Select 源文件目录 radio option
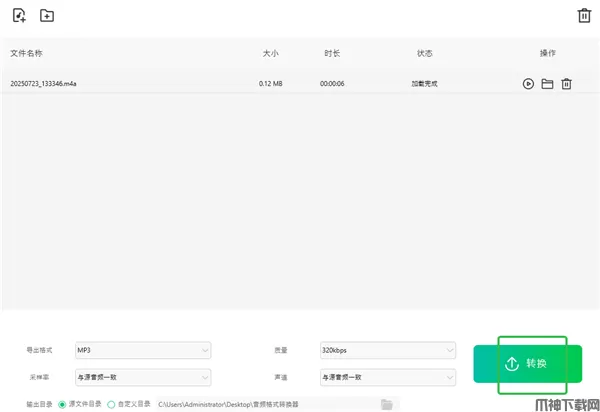This screenshot has width=600, height=412. coord(62,404)
